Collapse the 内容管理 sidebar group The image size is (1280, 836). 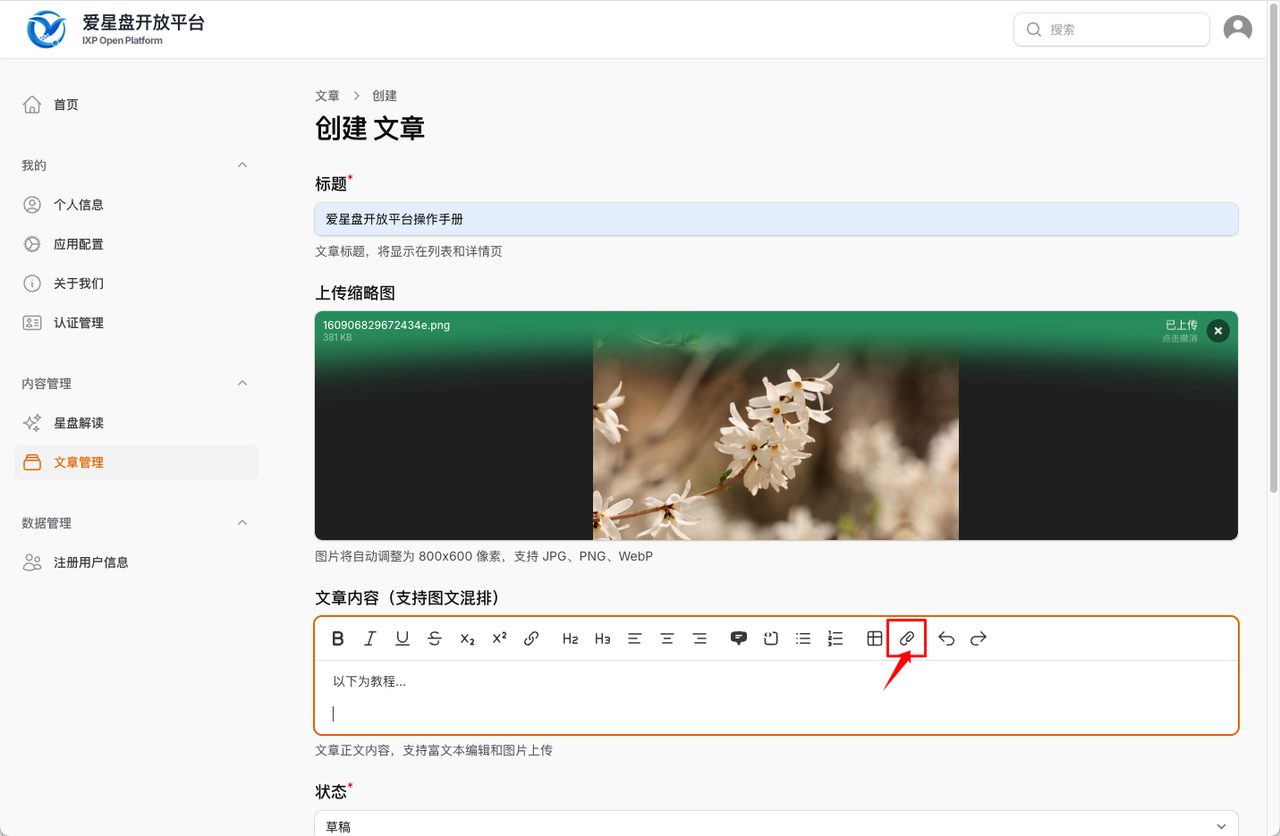pyautogui.click(x=242, y=384)
